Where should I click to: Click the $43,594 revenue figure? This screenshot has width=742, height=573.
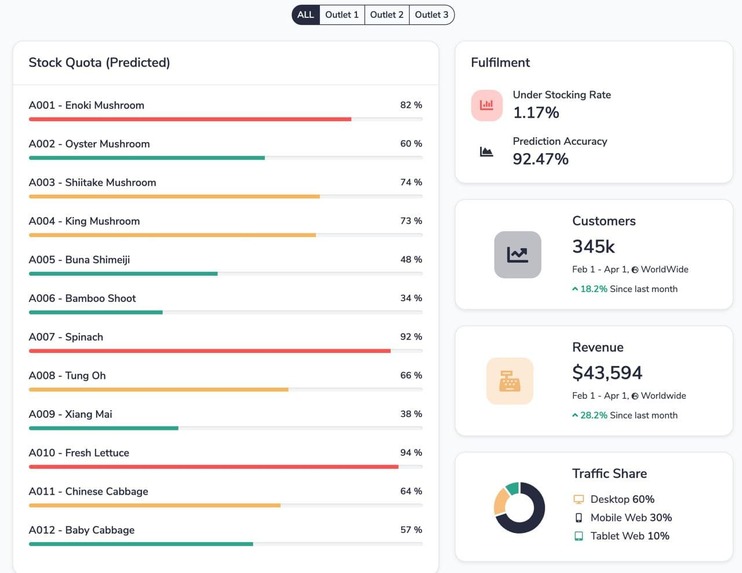(607, 373)
